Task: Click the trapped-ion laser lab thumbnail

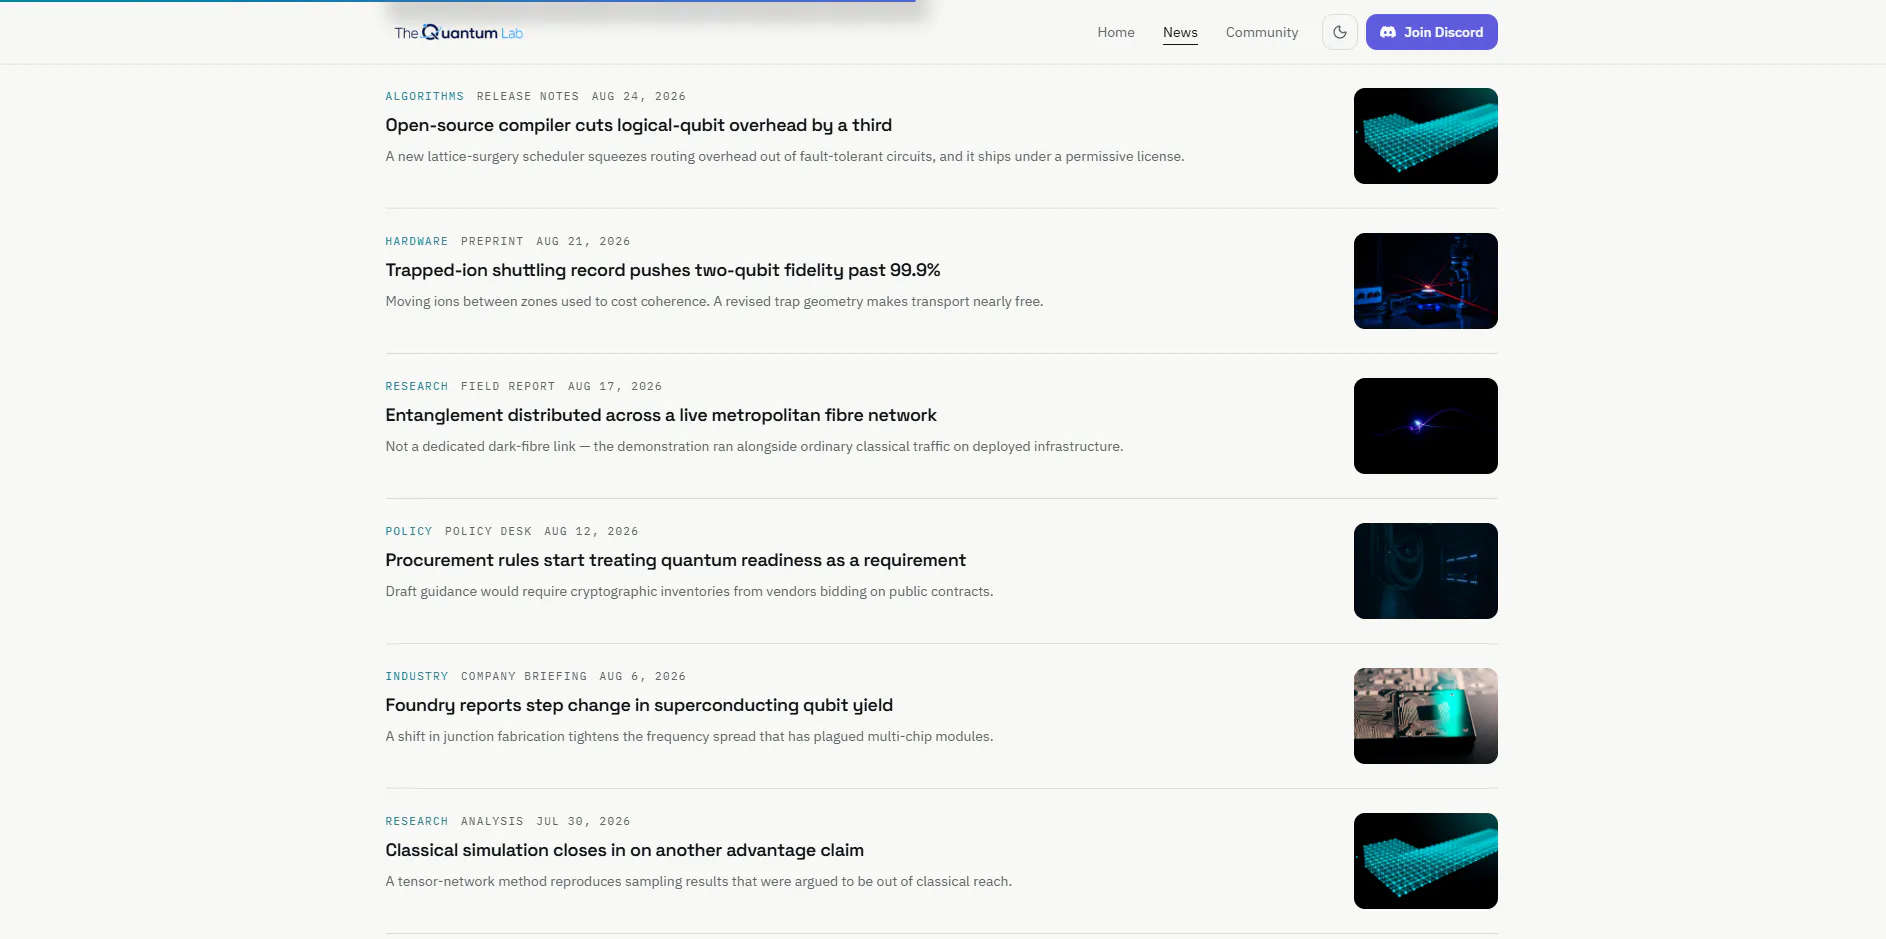Action: (1425, 281)
